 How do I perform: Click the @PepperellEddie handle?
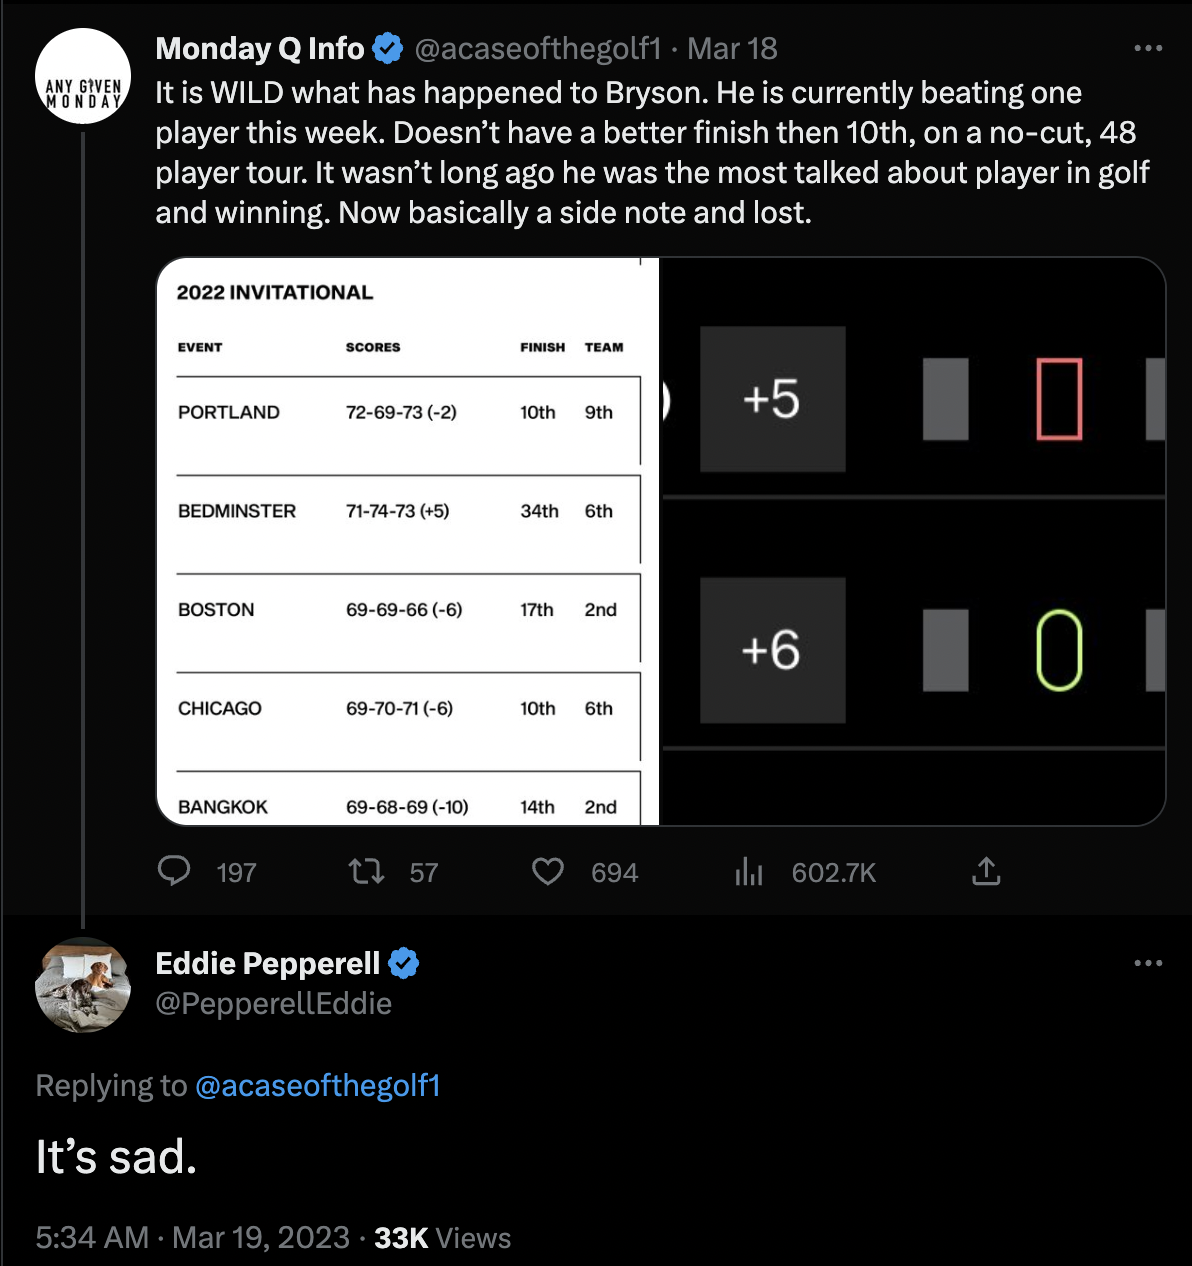pos(274,1003)
